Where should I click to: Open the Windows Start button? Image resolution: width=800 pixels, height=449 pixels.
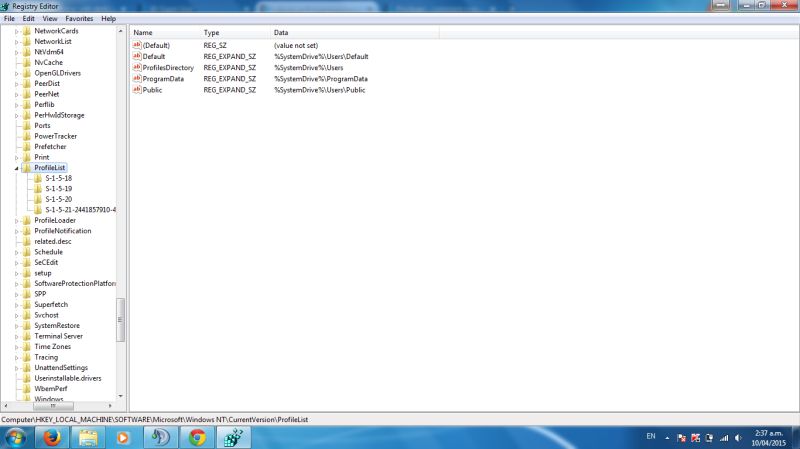click(15, 438)
